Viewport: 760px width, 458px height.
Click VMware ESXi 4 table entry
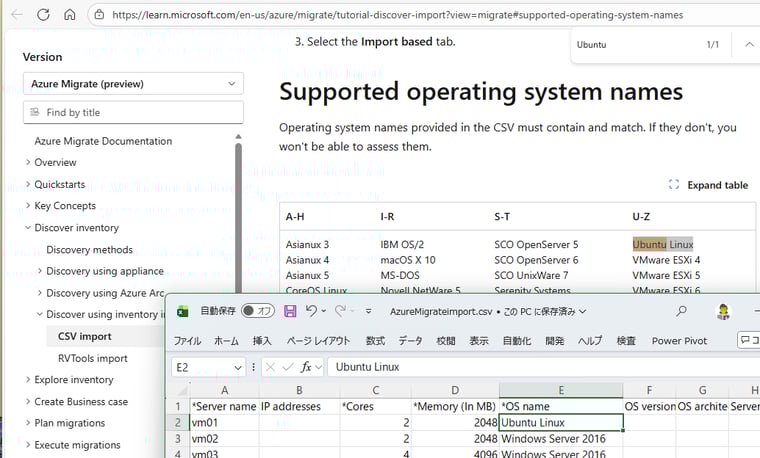click(x=666, y=260)
